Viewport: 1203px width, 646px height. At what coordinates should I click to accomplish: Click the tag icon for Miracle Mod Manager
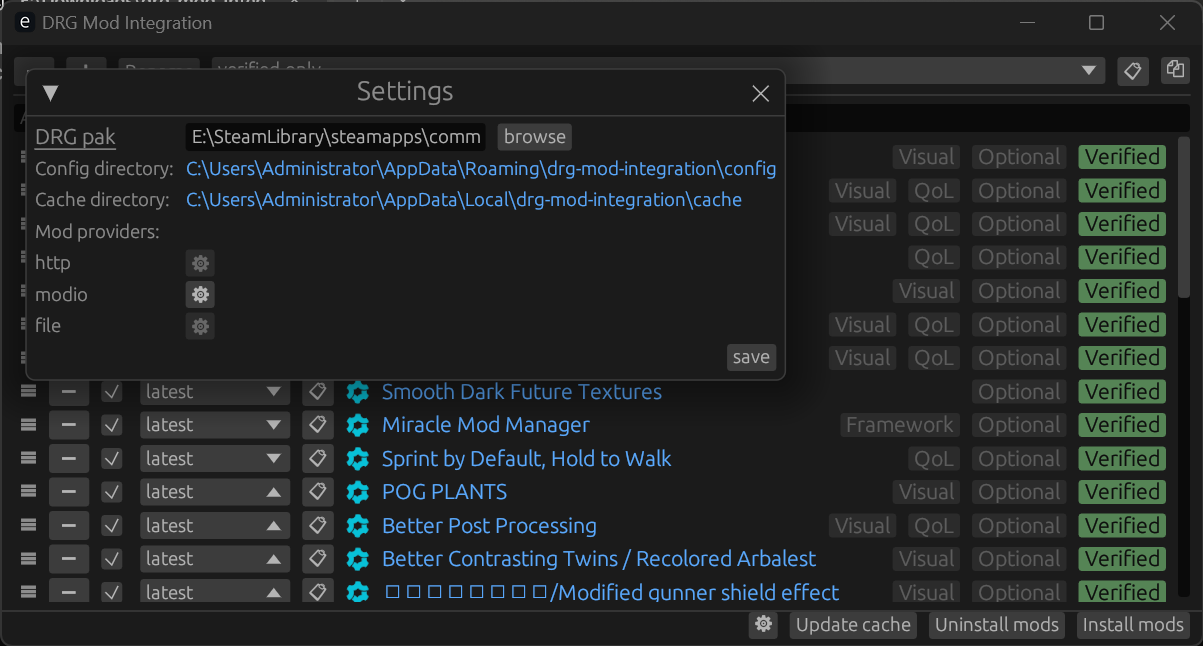tap(318, 425)
